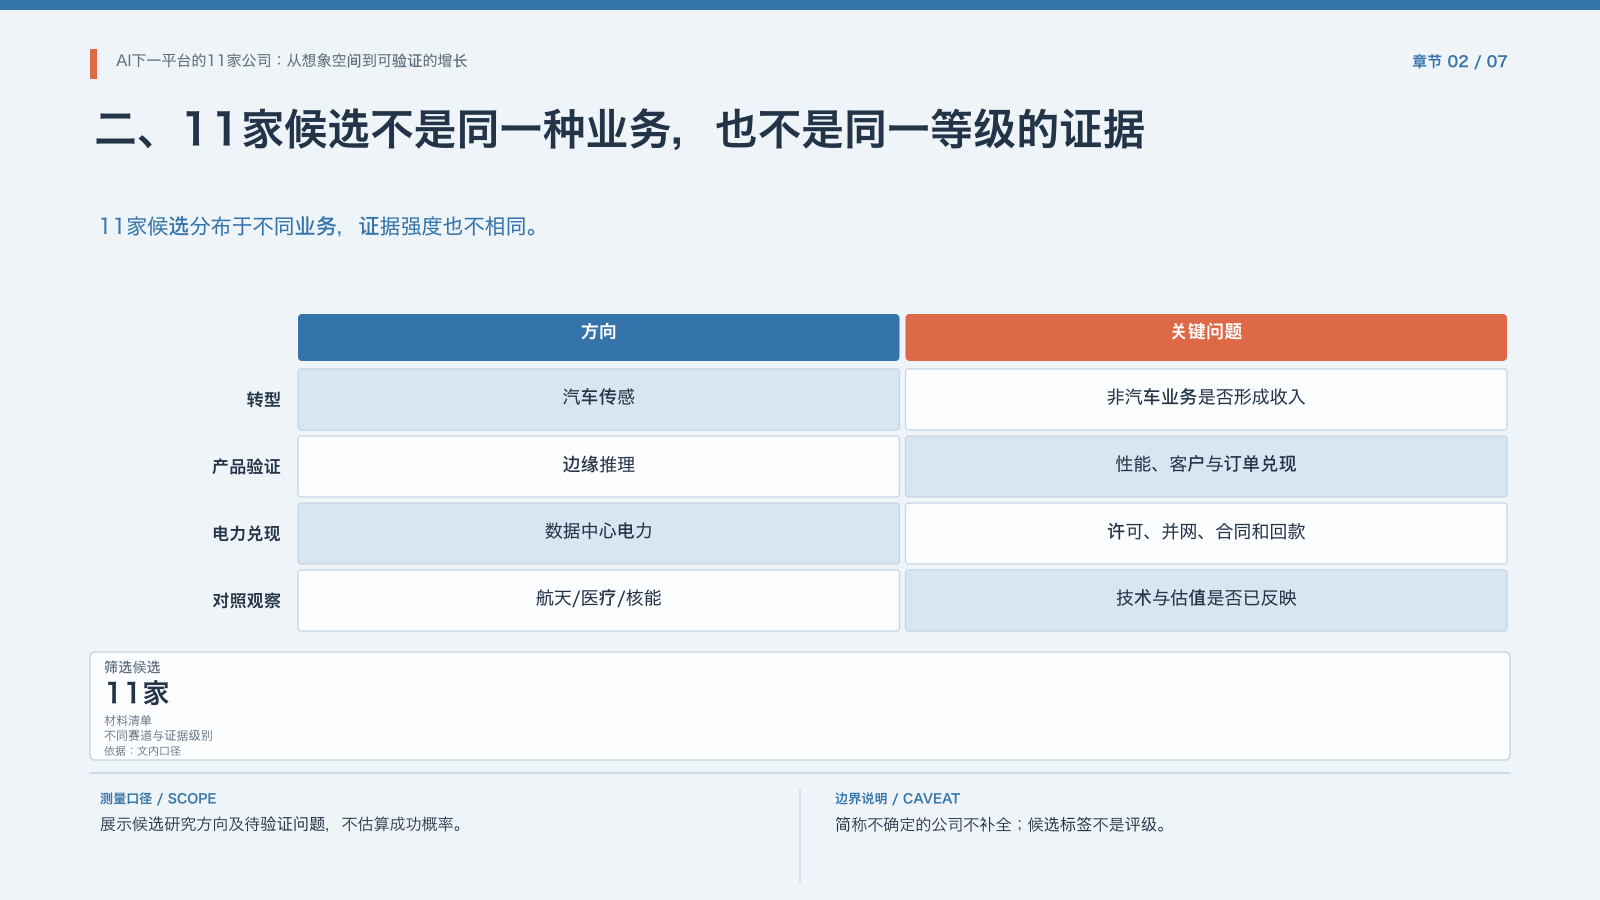Click the 技术与估值是否已反映 cell
Viewport: 1600px width, 900px height.
[x=1206, y=600]
